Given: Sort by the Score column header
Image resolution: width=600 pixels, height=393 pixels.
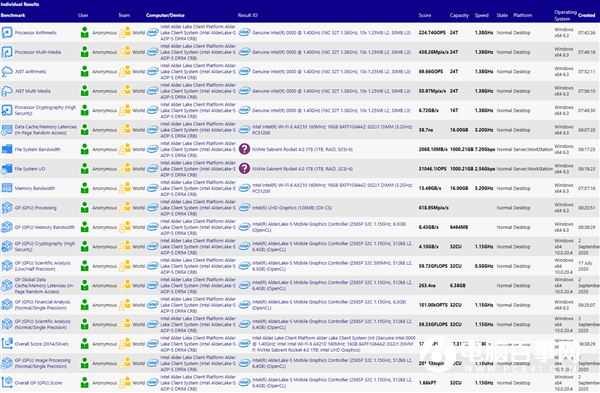Looking at the screenshot, I should 425,15.
